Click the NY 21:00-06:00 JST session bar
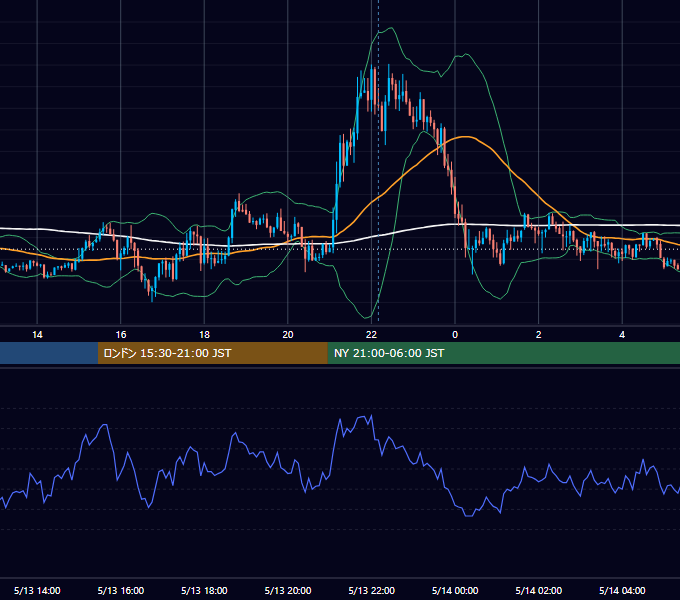The height and width of the screenshot is (600, 680). (503, 353)
